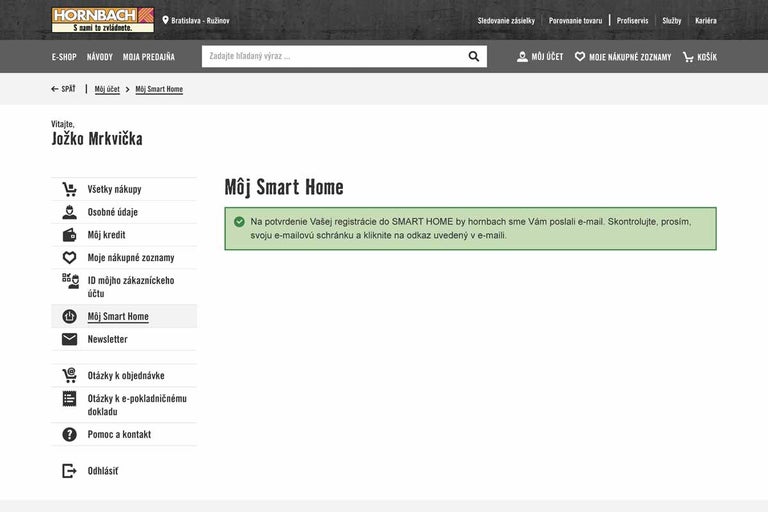Open the shopping cart icon

coord(688,57)
